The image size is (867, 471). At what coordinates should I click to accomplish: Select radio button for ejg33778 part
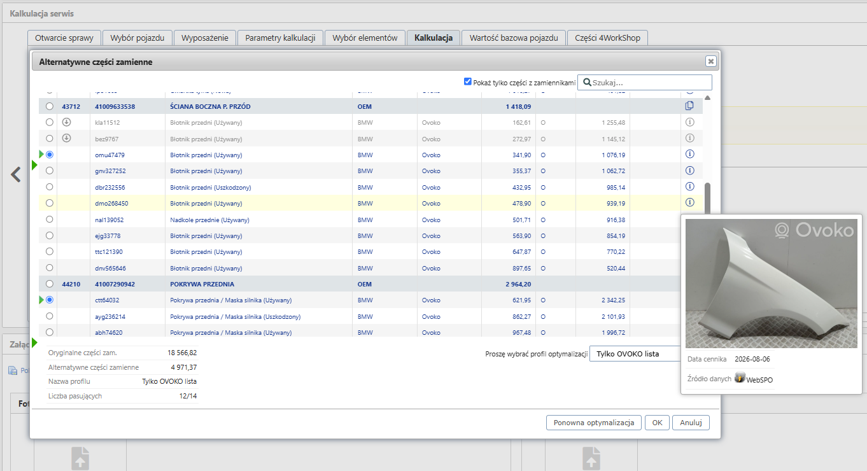[x=50, y=236]
